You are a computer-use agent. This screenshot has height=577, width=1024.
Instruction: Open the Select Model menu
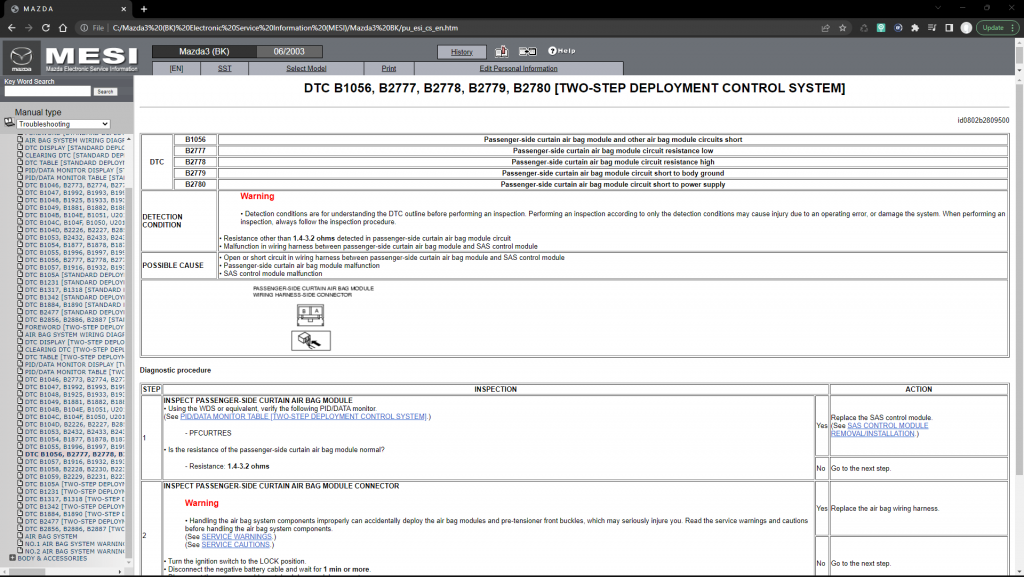[x=306, y=69]
